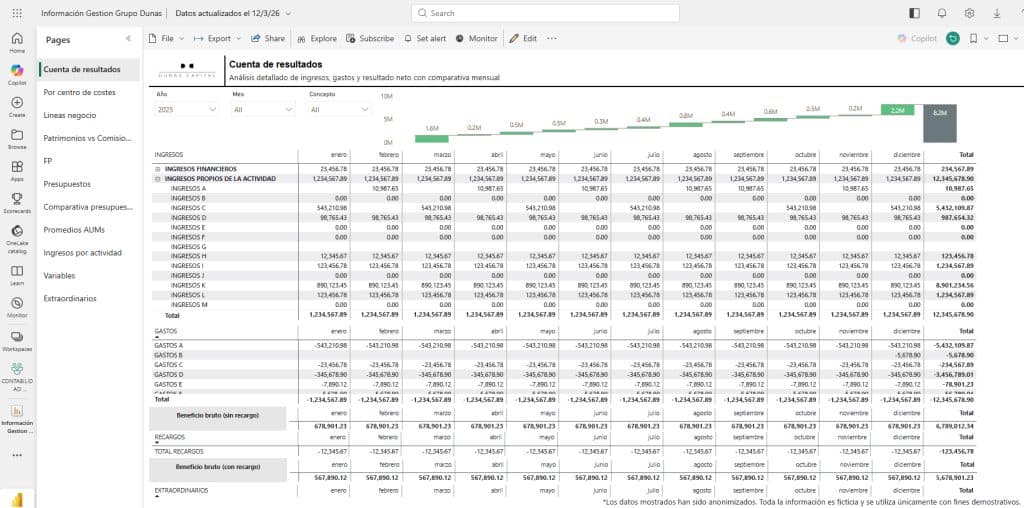Click TOTAL RECARGOS row label
The image size is (1024, 508).
pyautogui.click(x=179, y=451)
